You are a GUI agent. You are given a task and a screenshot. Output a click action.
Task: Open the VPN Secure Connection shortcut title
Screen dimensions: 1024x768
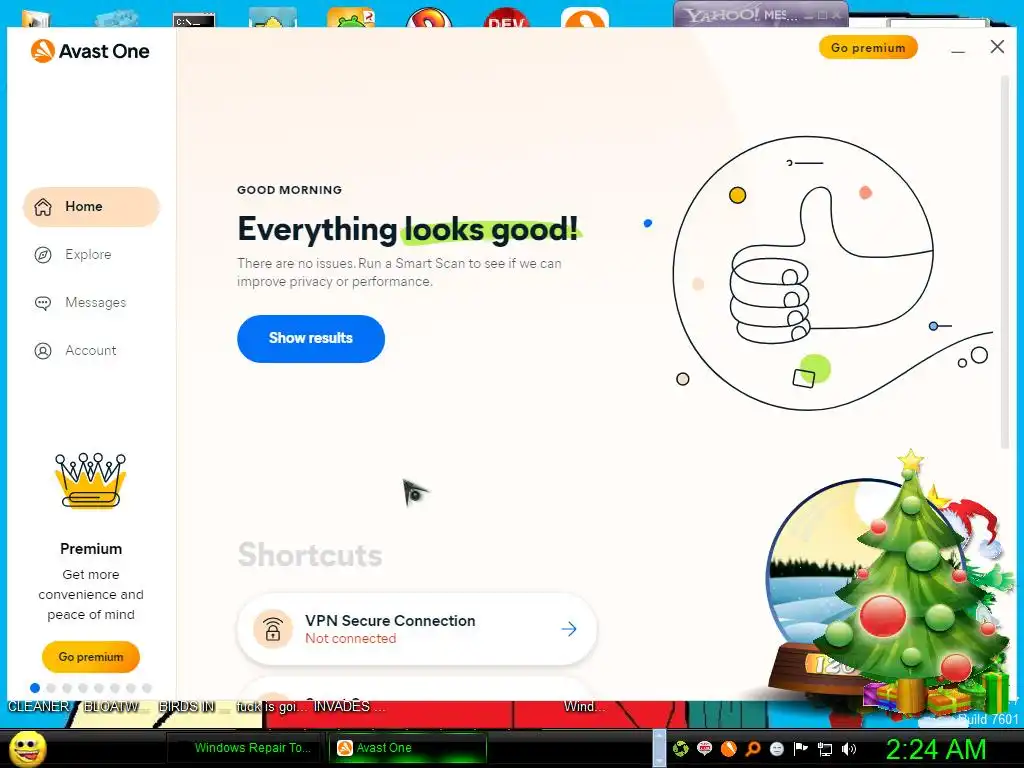[390, 621]
